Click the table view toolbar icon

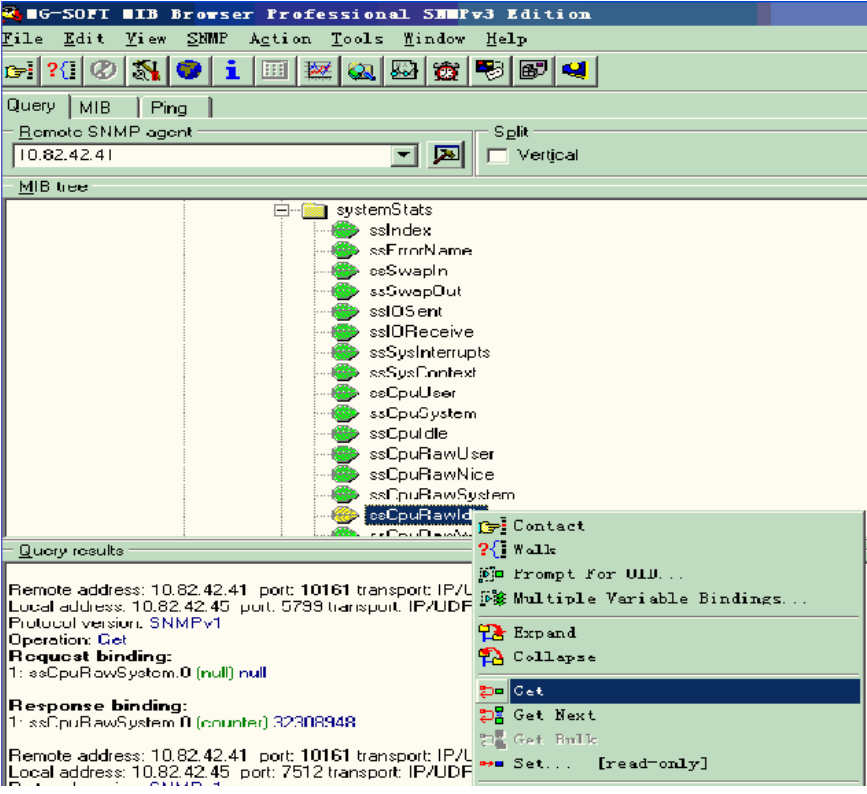coord(274,70)
